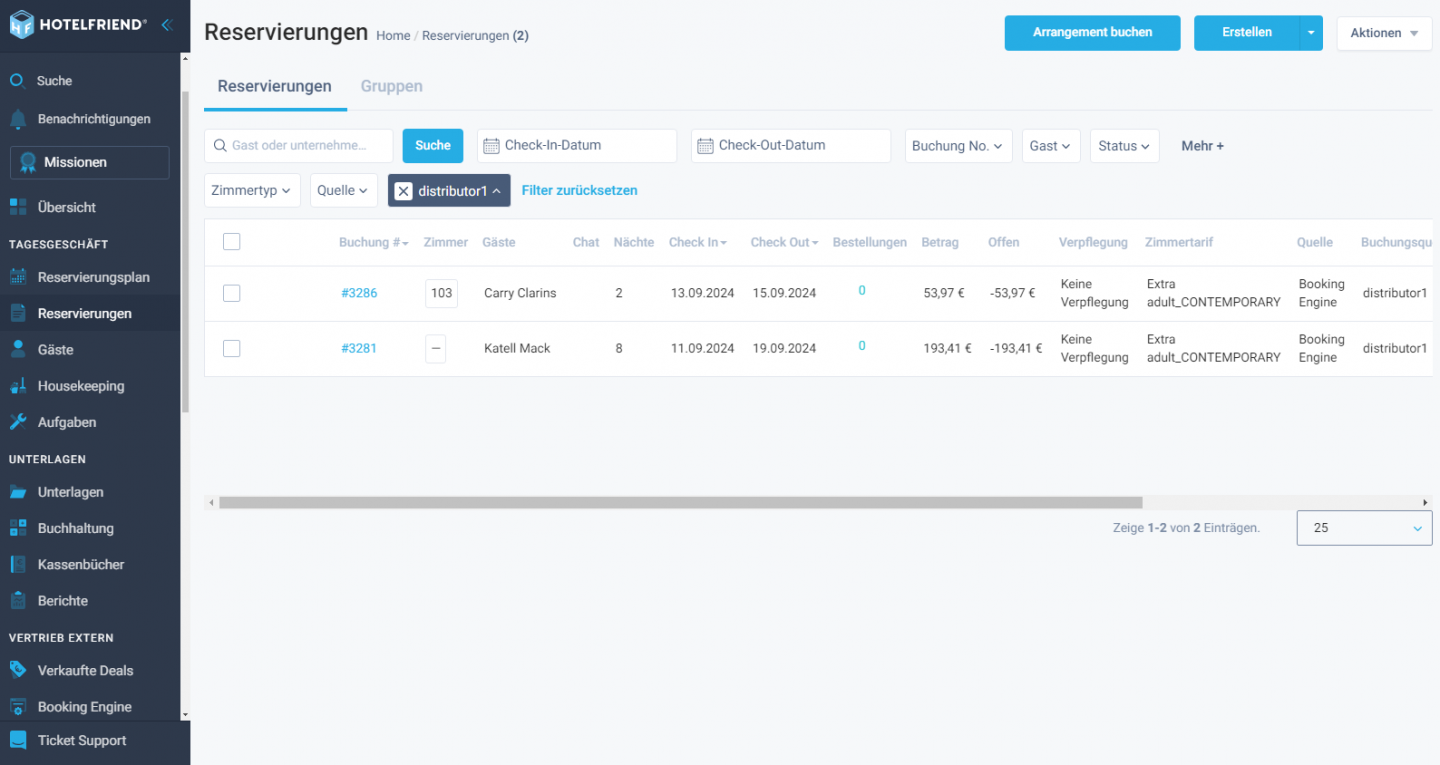Viewport: 1440px width, 765px height.
Task: Open the Gast dropdown filter
Action: tap(1051, 146)
